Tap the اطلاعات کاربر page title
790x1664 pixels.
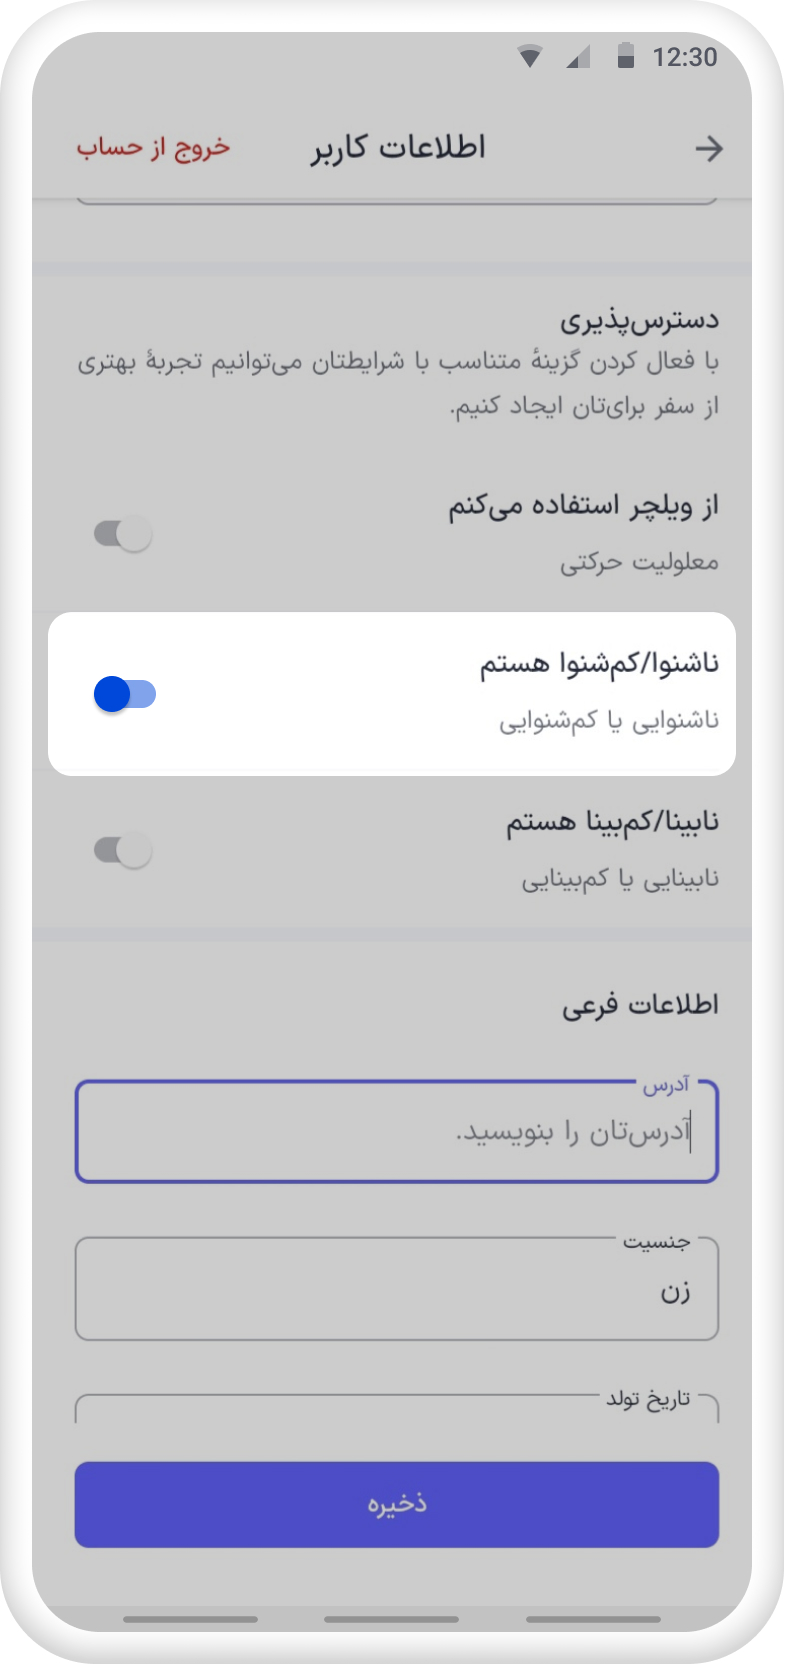[398, 148]
